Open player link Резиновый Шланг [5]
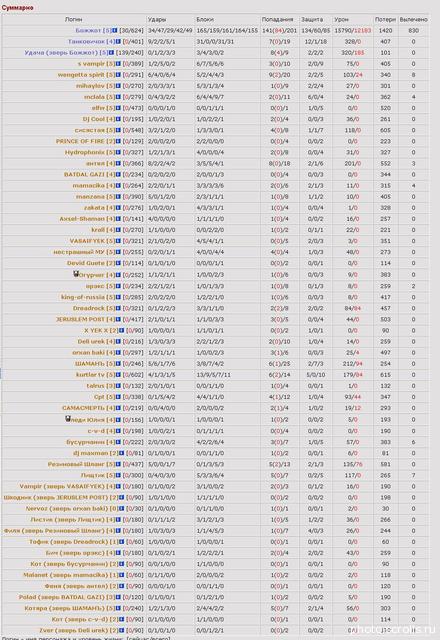The image size is (440, 640). coord(82,464)
